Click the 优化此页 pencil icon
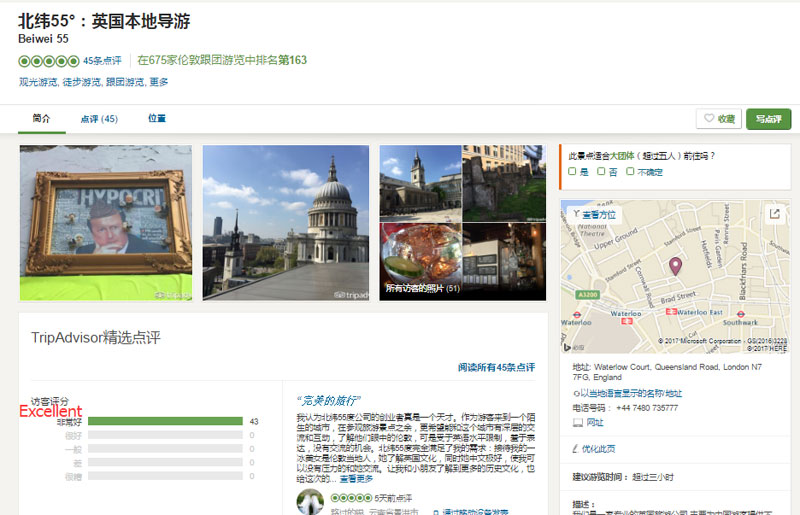Viewport: 800px width, 515px height. (x=578, y=449)
